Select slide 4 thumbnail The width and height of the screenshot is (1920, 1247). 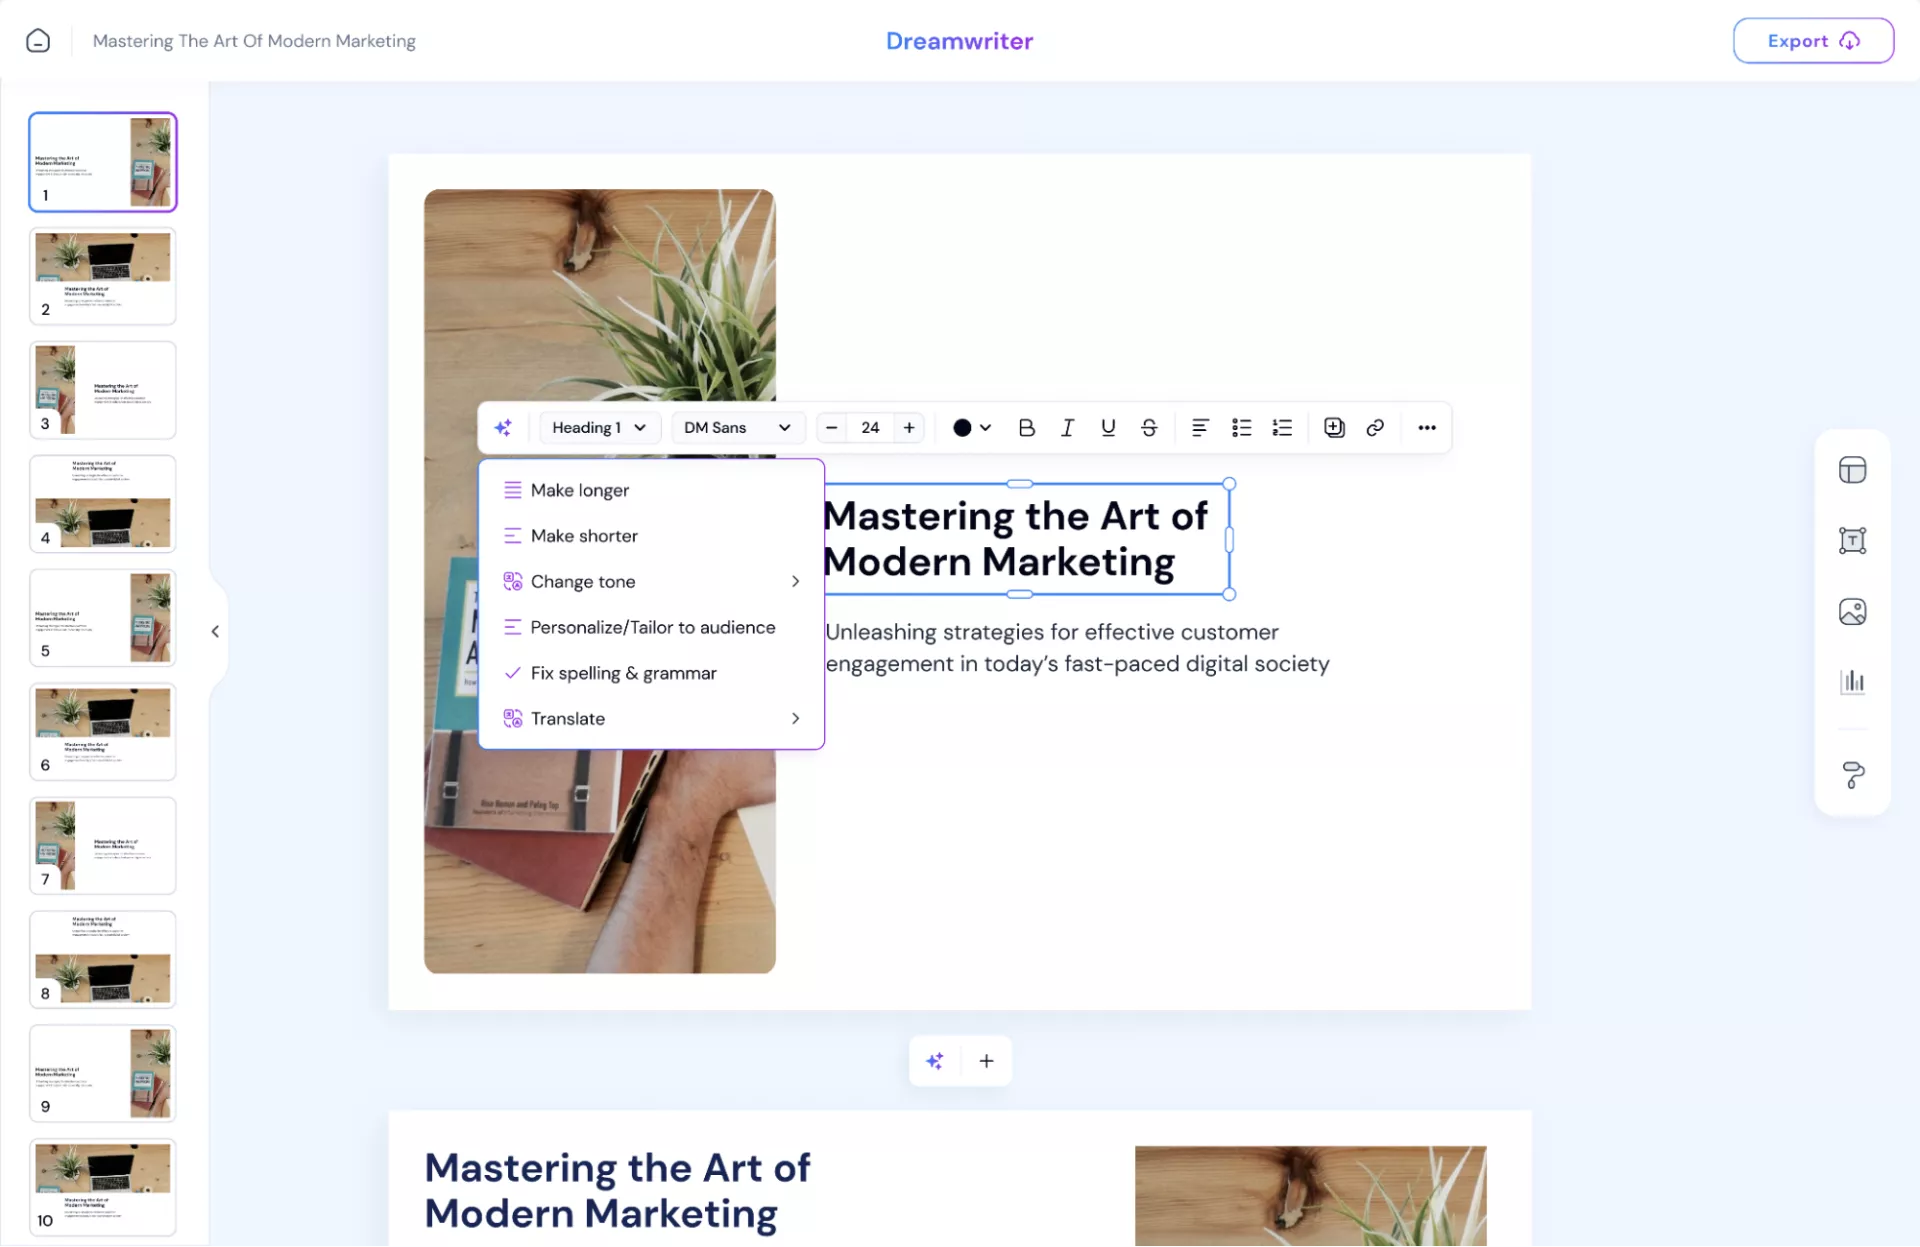click(x=103, y=504)
